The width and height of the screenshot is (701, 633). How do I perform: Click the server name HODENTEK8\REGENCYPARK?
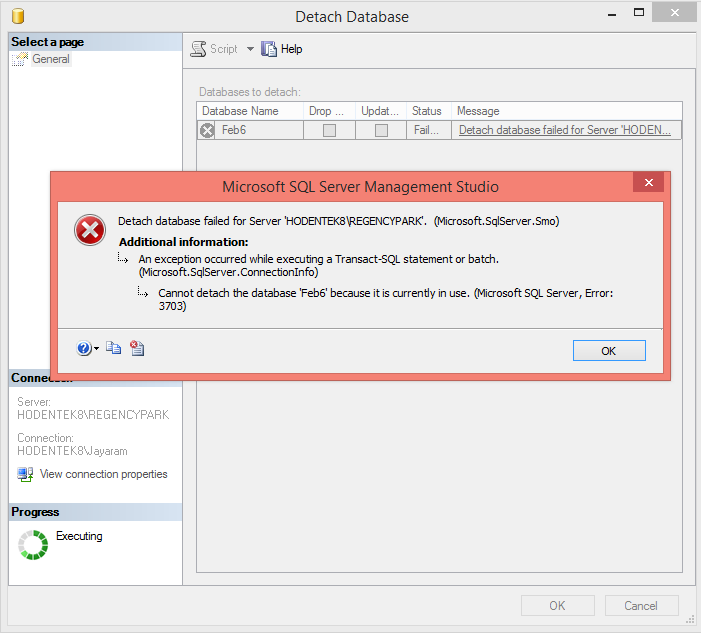pos(93,415)
